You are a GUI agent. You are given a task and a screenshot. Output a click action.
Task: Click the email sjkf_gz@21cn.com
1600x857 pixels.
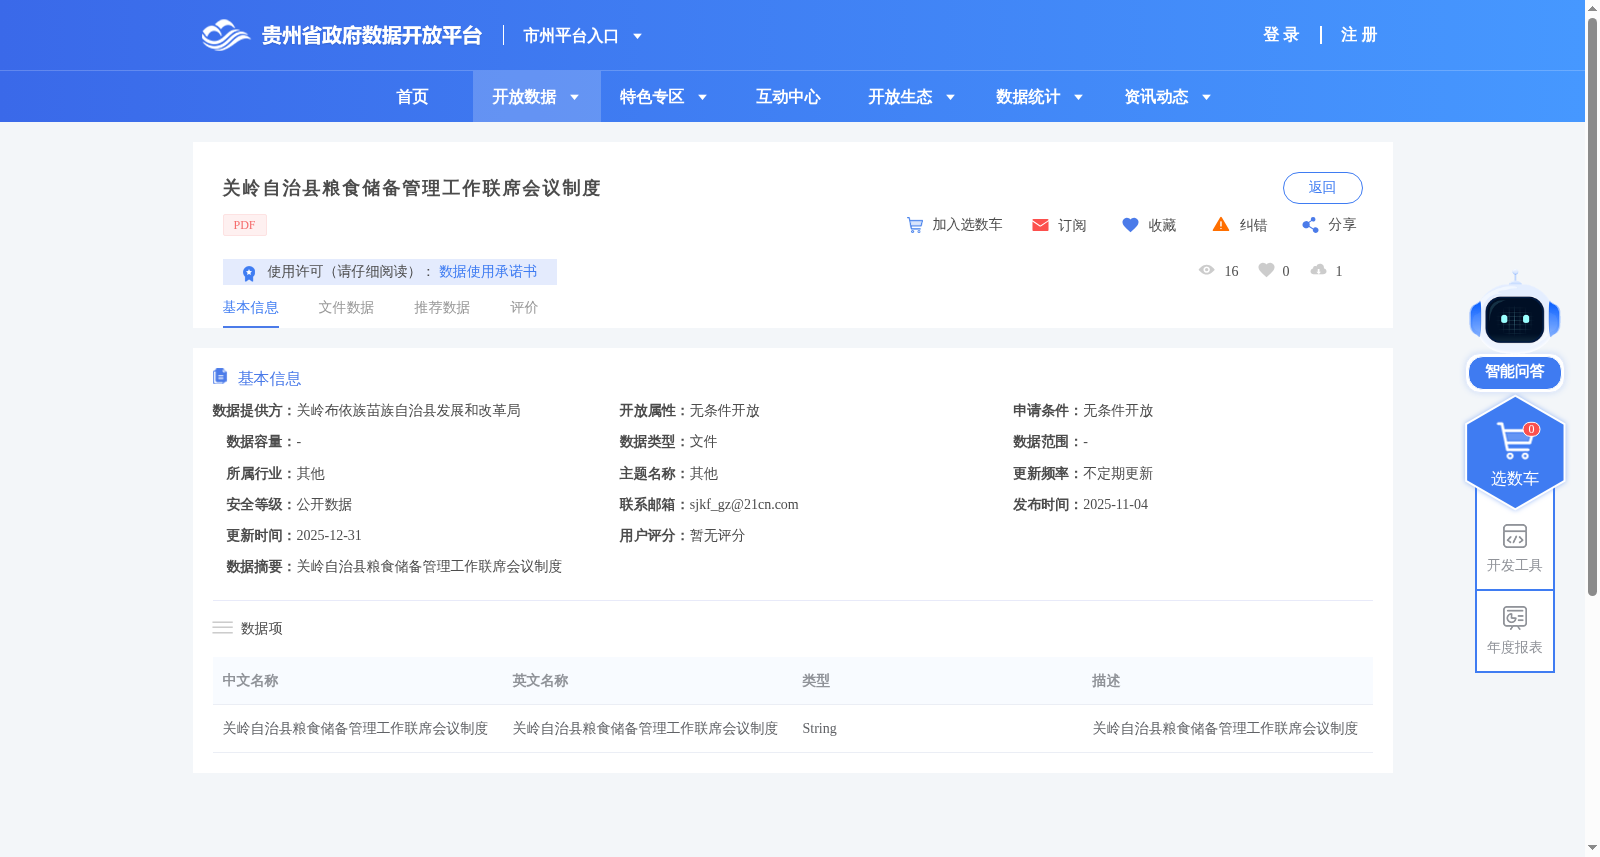[x=744, y=505]
